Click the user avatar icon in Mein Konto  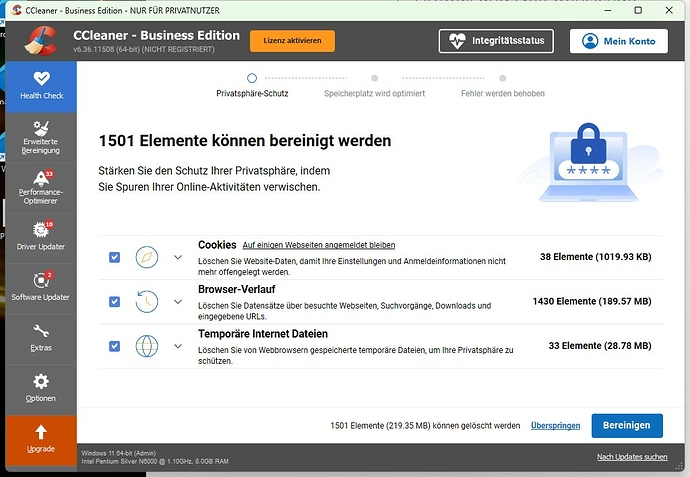590,41
